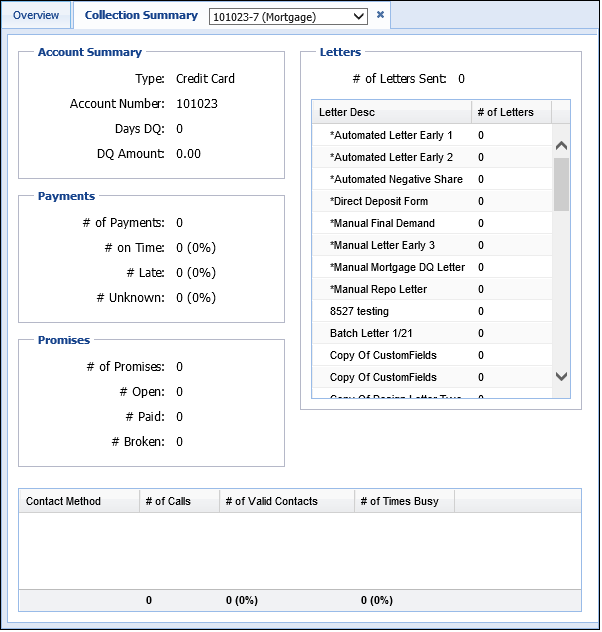The width and height of the screenshot is (602, 632).
Task: Click the Letters list scrollbar thumb
Action: click(x=561, y=185)
